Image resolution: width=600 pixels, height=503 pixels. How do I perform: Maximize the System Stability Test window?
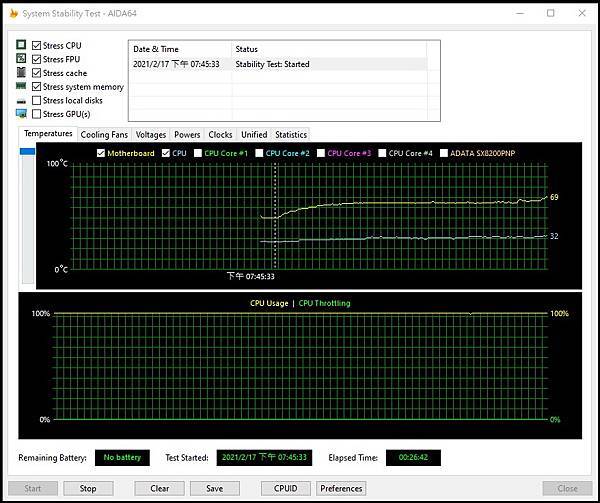[x=550, y=13]
